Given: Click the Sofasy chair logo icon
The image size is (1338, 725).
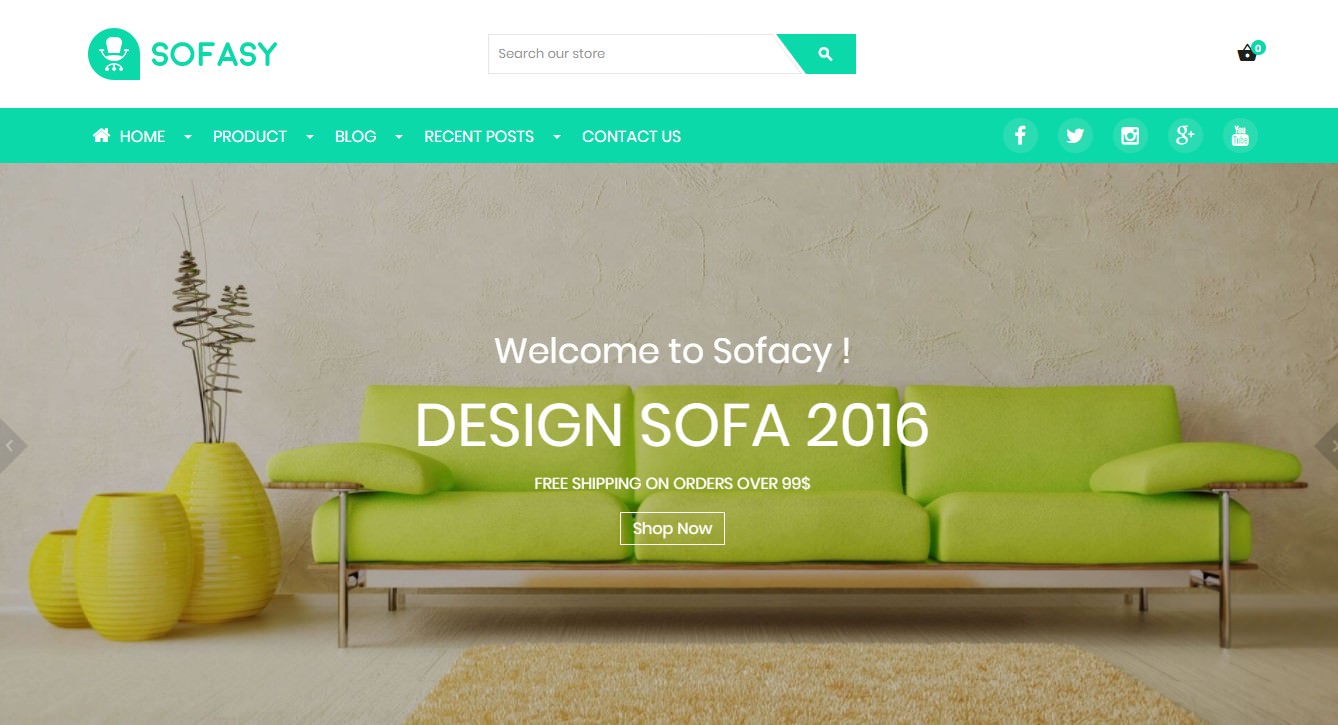Looking at the screenshot, I should click(114, 53).
